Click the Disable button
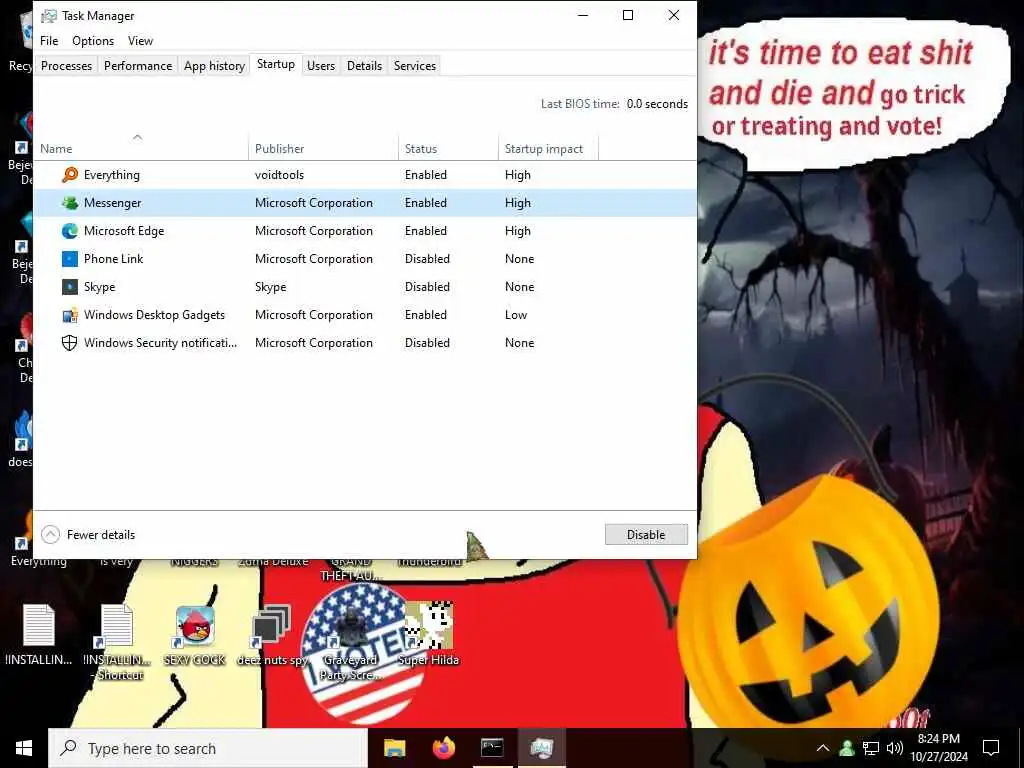This screenshot has height=768, width=1024. 646,534
